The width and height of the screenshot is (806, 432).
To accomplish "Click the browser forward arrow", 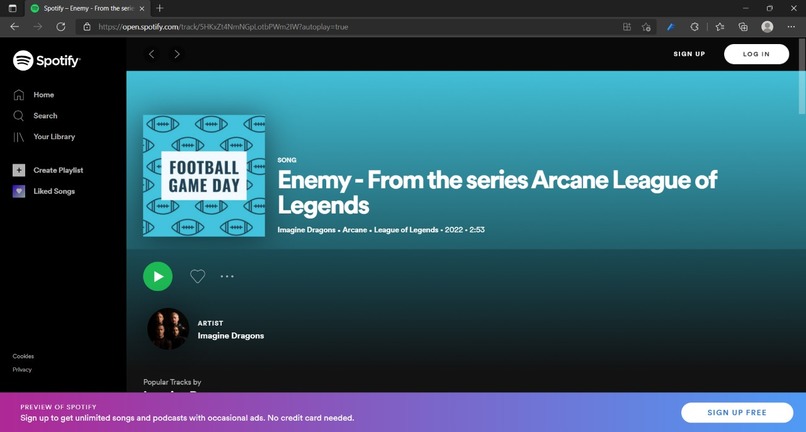I will point(38,27).
